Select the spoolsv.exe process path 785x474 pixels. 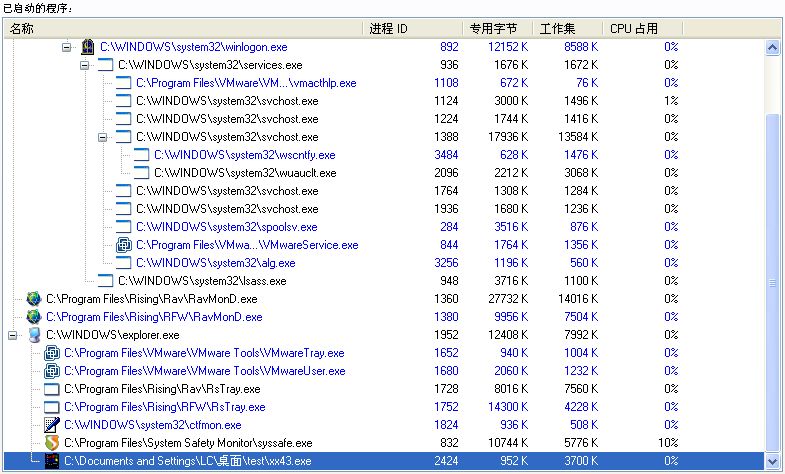point(227,227)
